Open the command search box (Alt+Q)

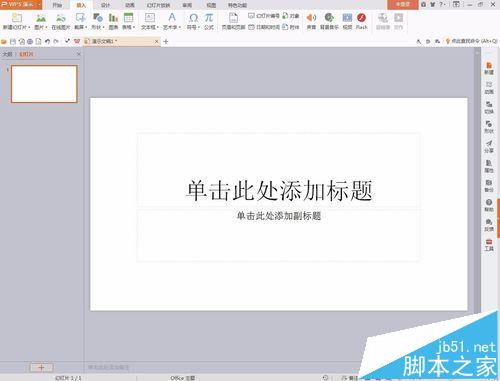[472, 41]
